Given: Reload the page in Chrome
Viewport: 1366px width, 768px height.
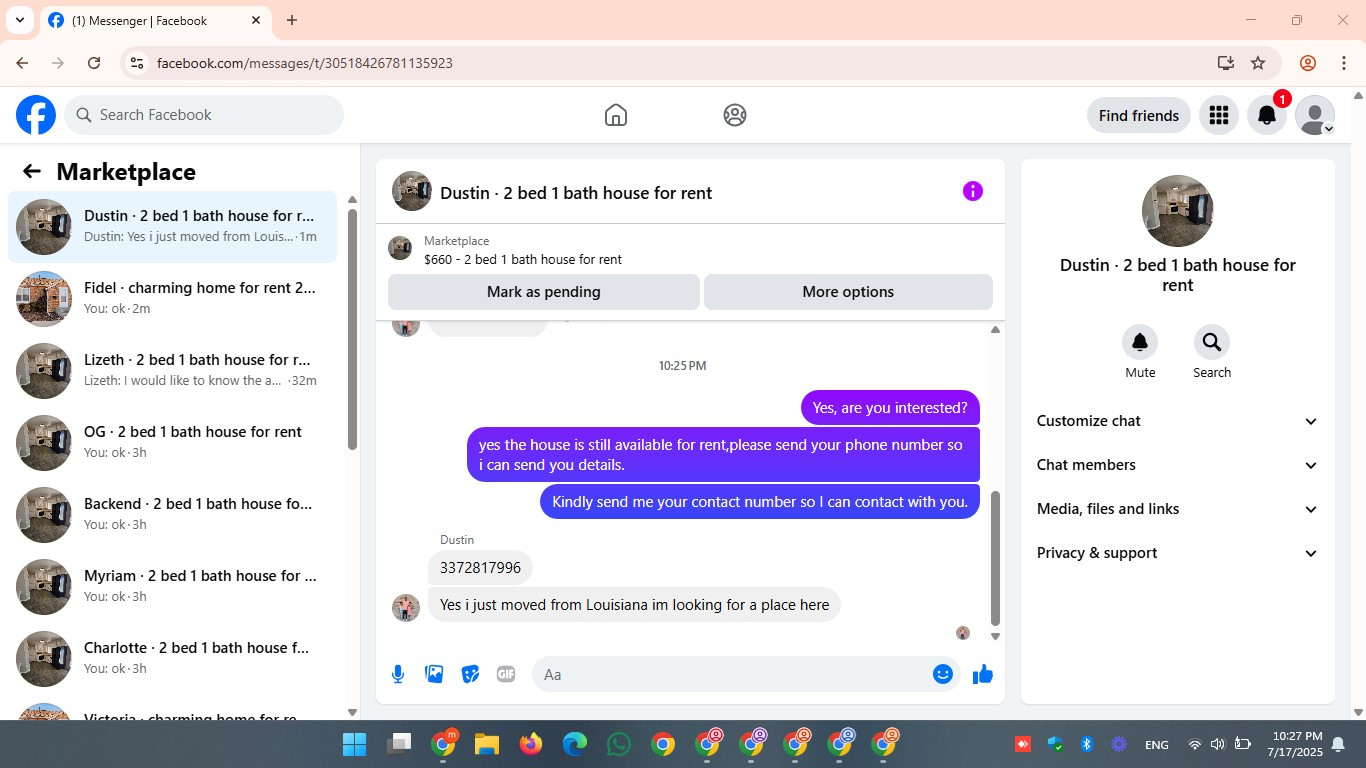Looking at the screenshot, I should click(94, 63).
